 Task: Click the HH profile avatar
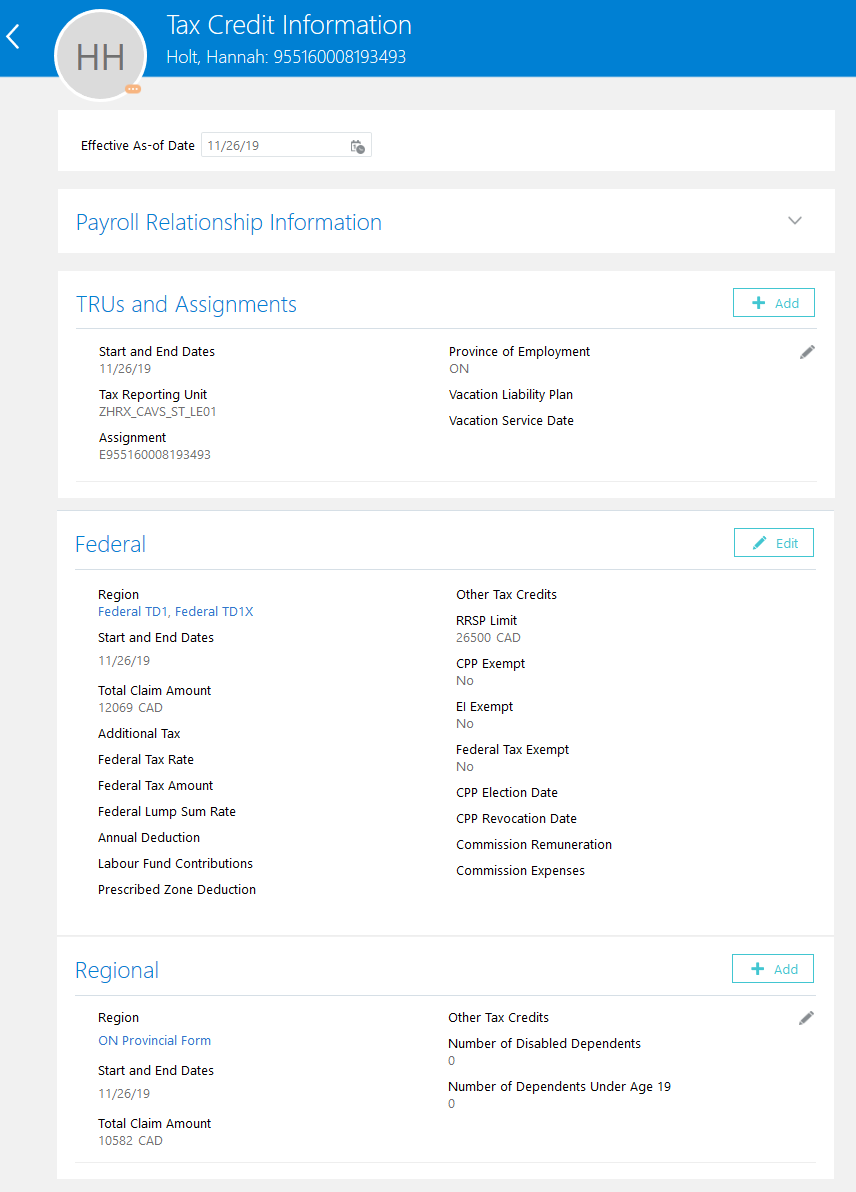101,57
